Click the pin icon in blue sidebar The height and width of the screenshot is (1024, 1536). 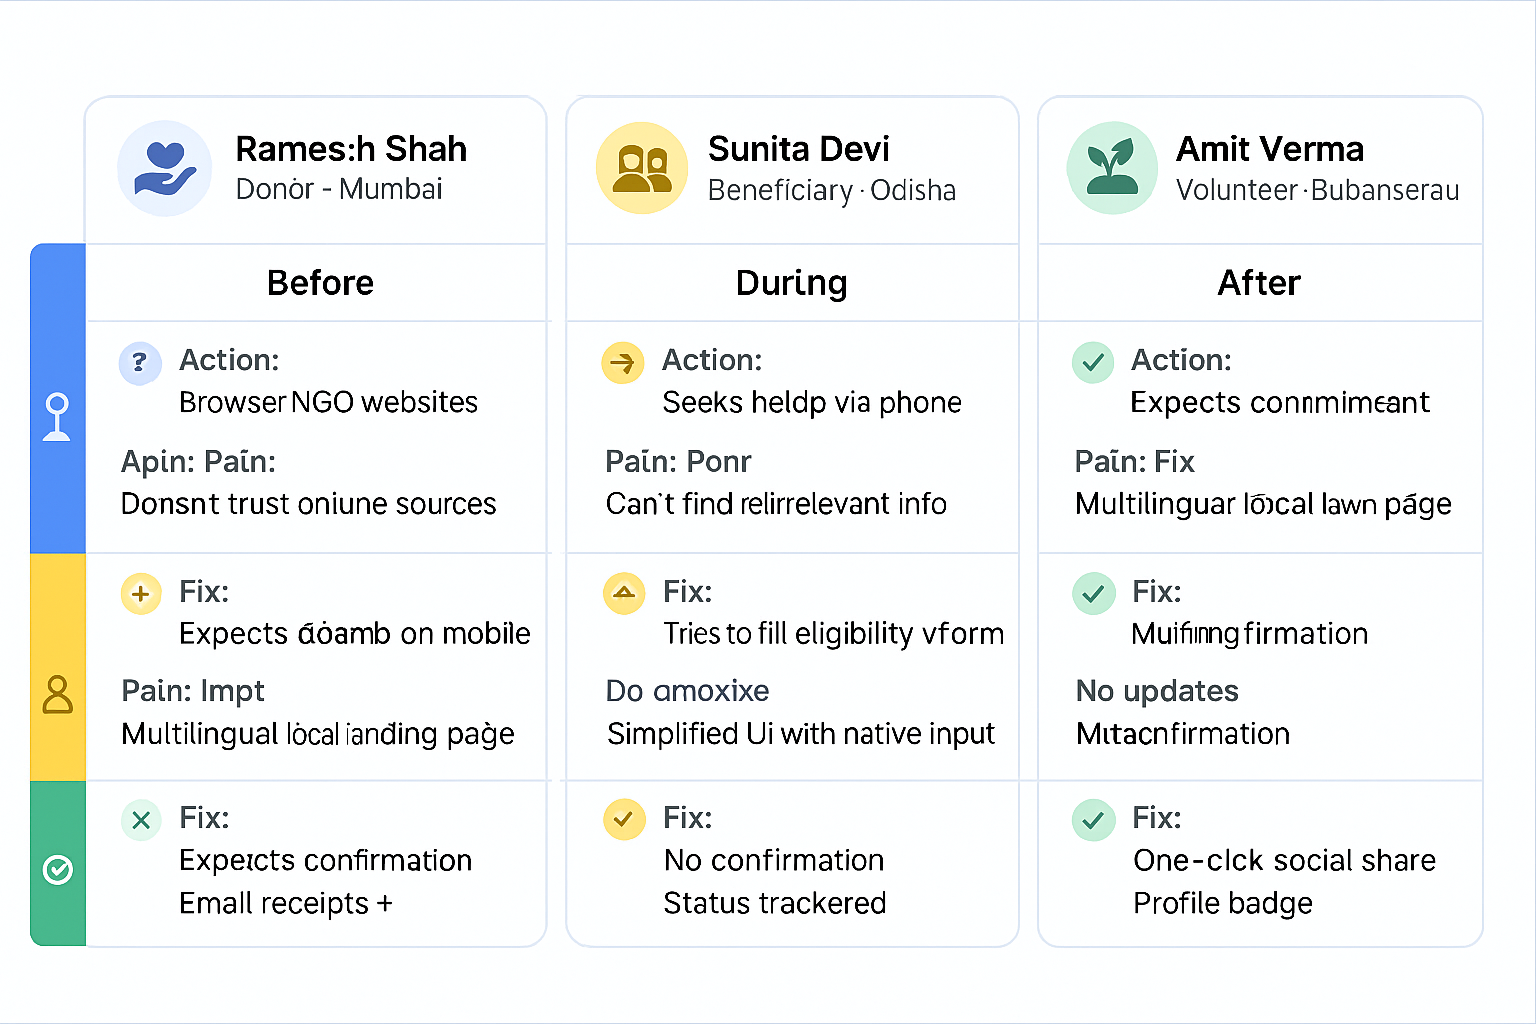tap(58, 416)
